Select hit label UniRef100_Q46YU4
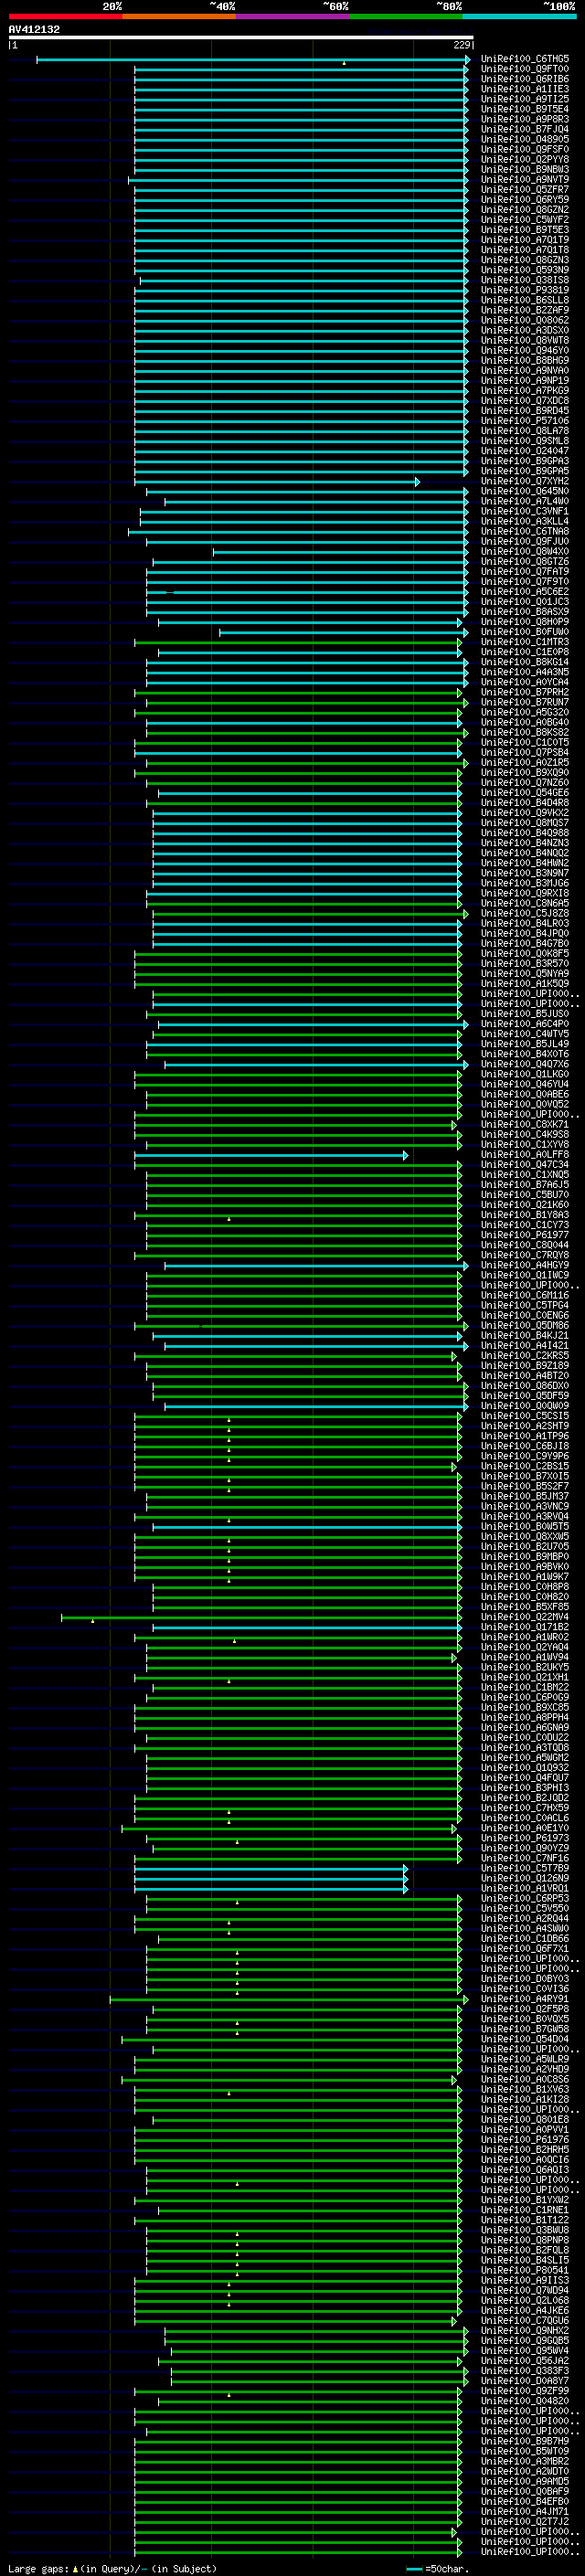The height and width of the screenshot is (2576, 585). coord(525,1084)
